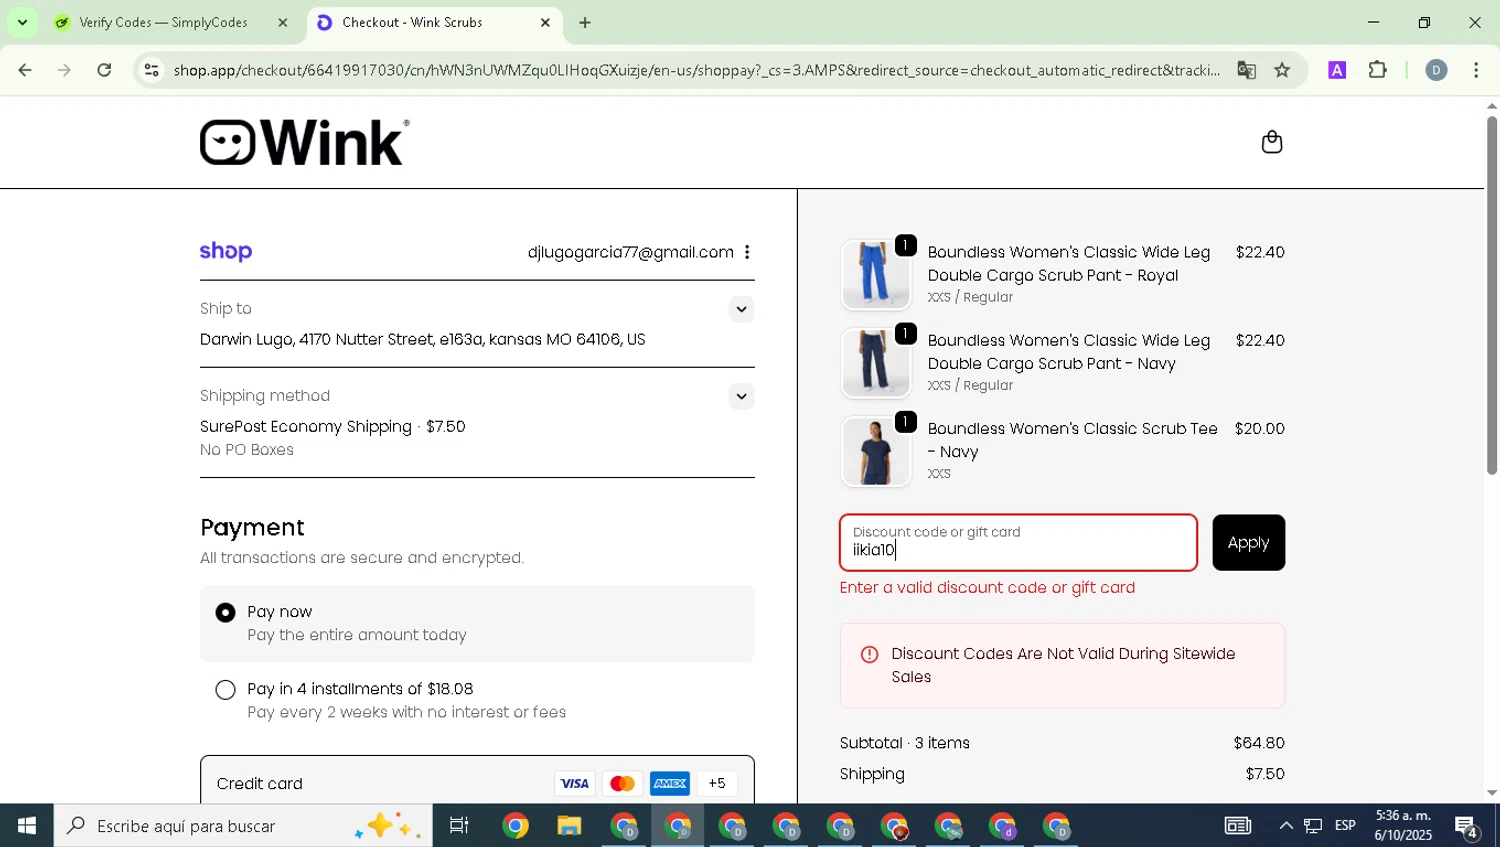The image size is (1500, 847).
Task: Open network tray icon
Action: pyautogui.click(x=1313, y=826)
